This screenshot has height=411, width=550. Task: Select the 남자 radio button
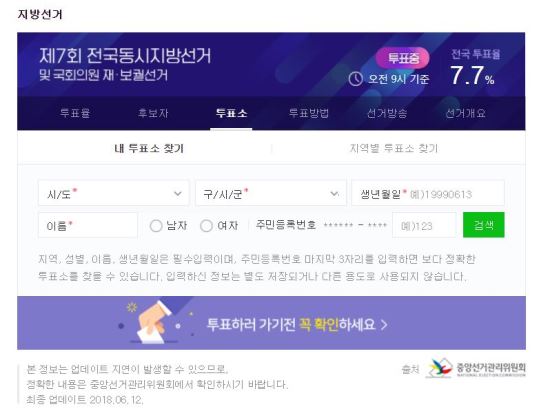(156, 225)
